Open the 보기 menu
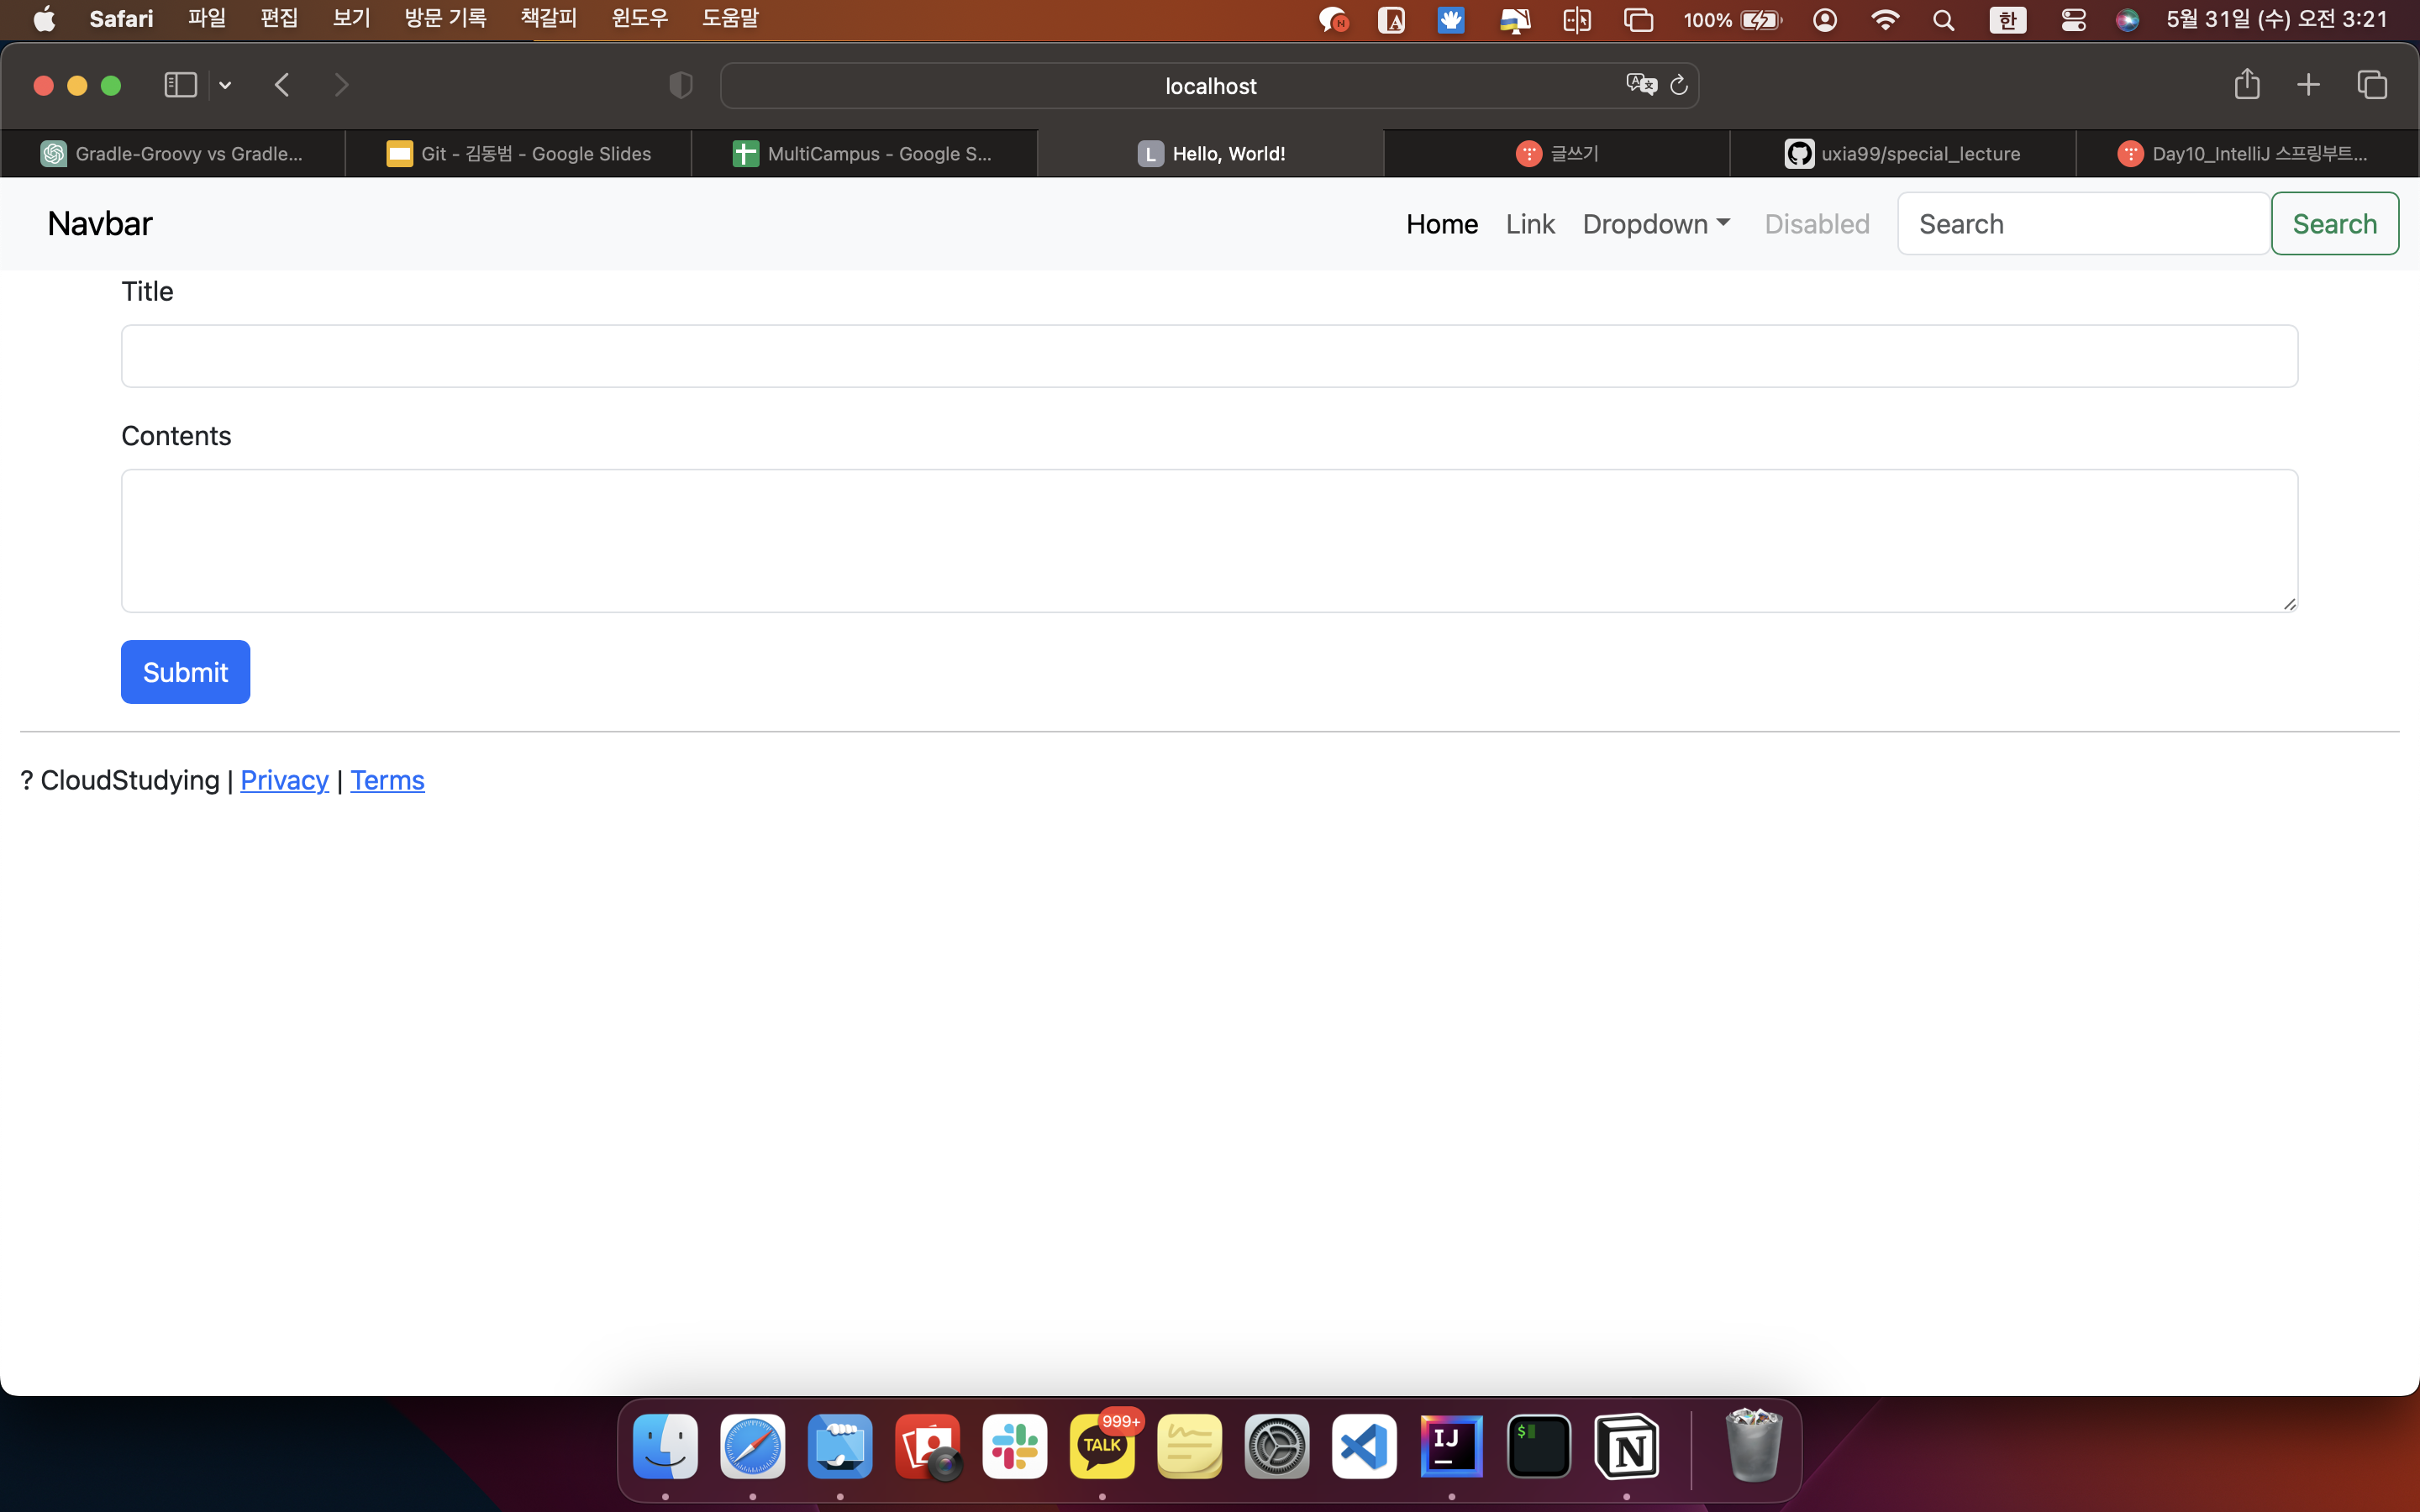Image resolution: width=2420 pixels, height=1512 pixels. point(351,19)
